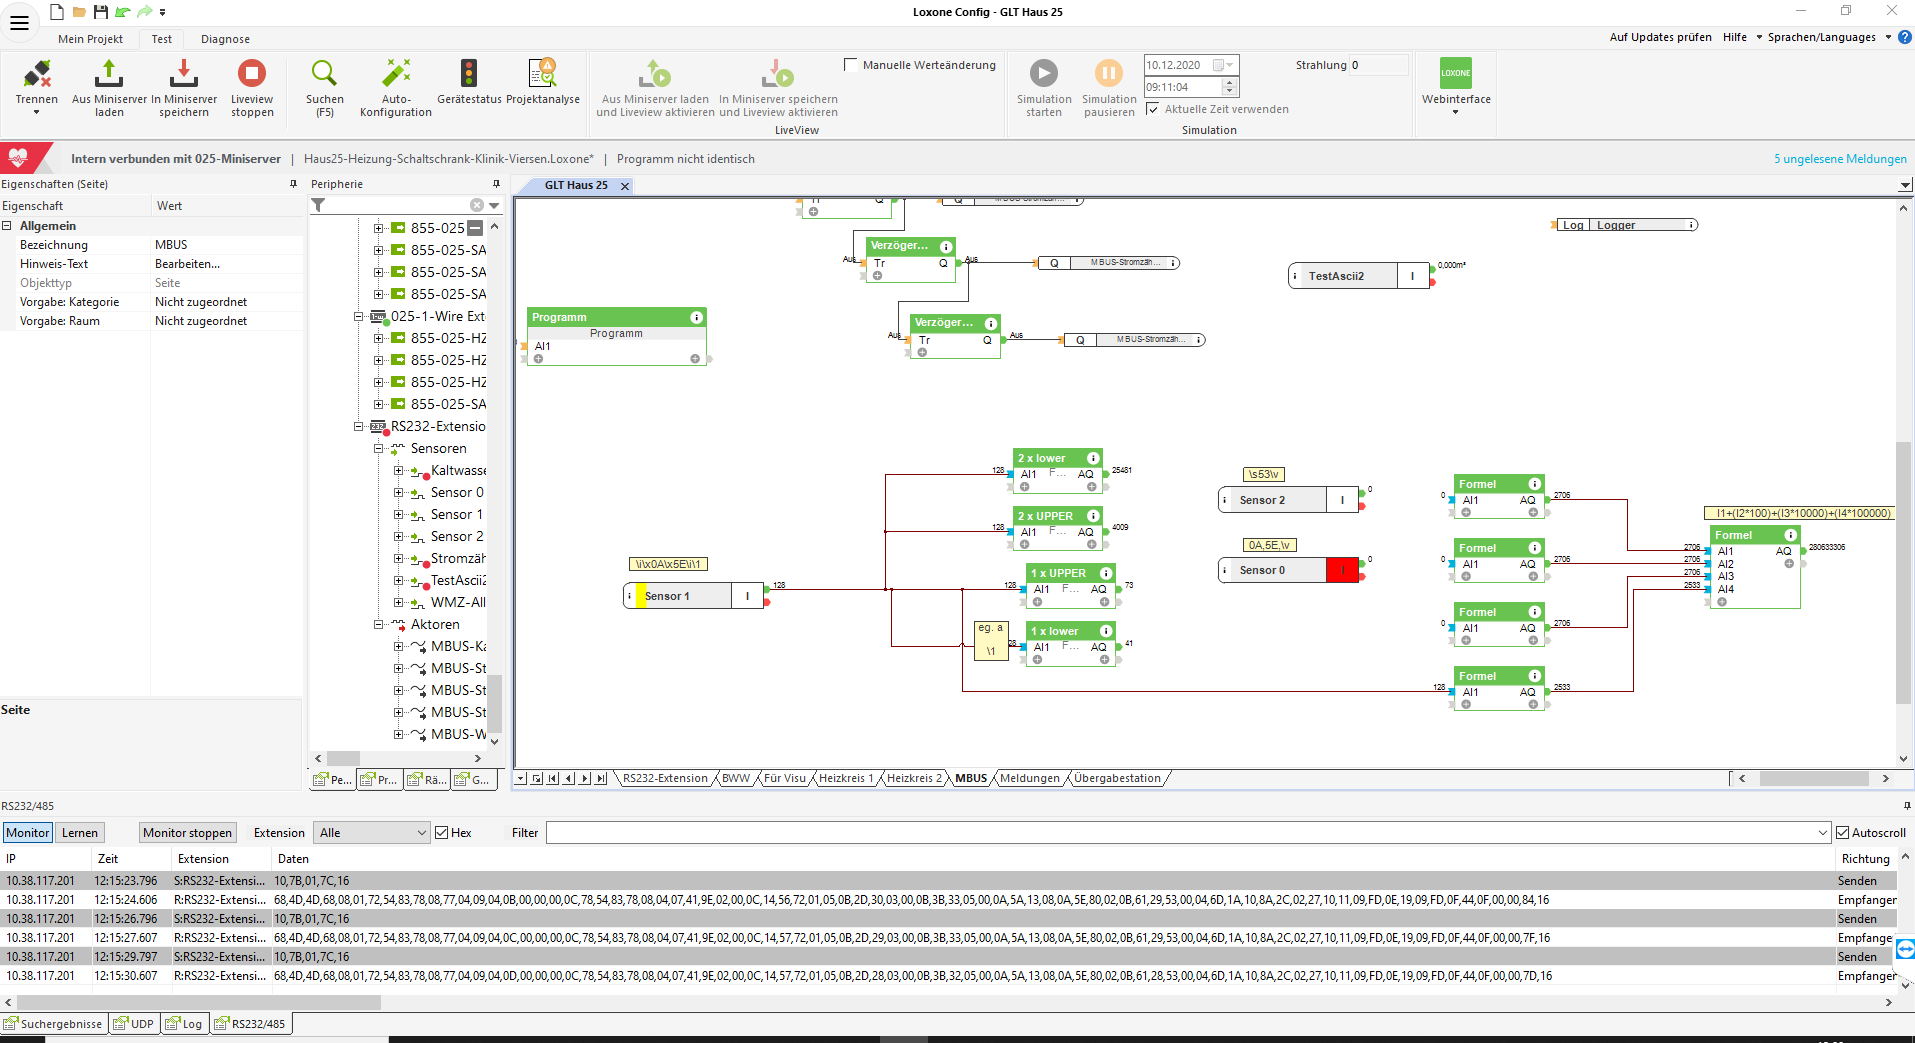The image size is (1915, 1043).
Task: Run Auto-Konfiguration
Action: tap(396, 74)
